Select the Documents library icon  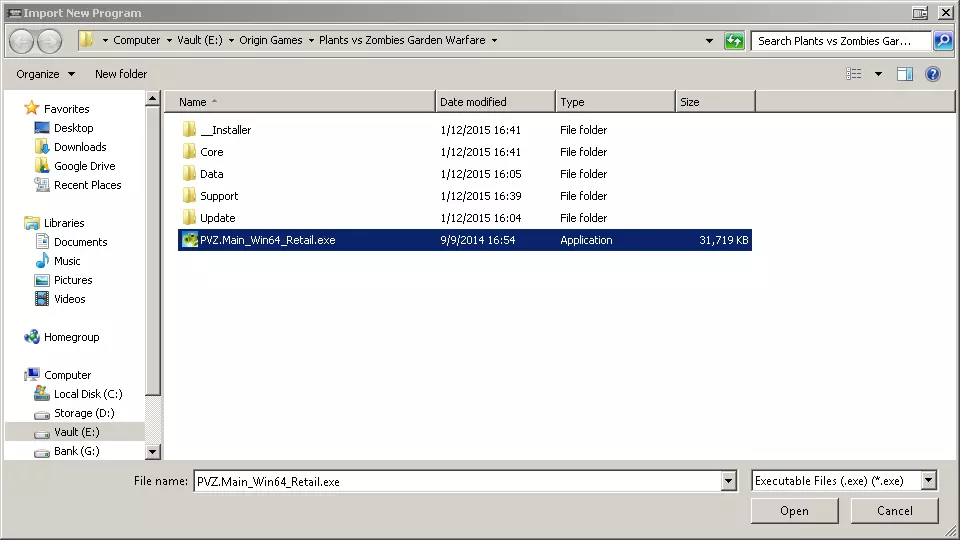point(42,242)
